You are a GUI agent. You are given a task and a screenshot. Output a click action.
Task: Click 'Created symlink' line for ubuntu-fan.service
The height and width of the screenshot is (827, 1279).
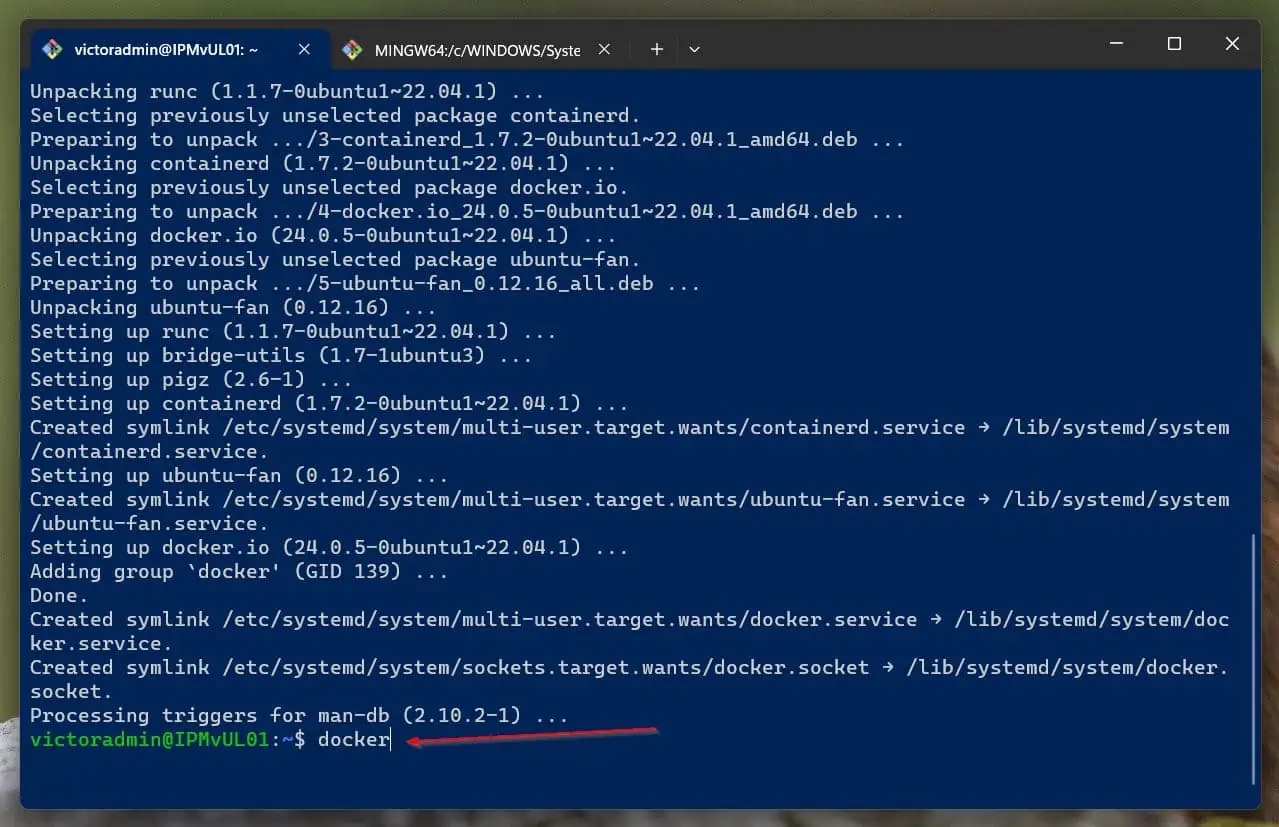(629, 500)
